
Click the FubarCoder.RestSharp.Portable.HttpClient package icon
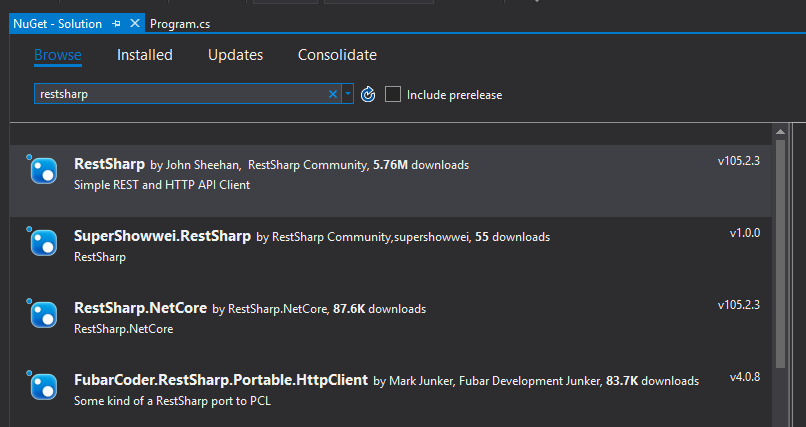point(43,387)
